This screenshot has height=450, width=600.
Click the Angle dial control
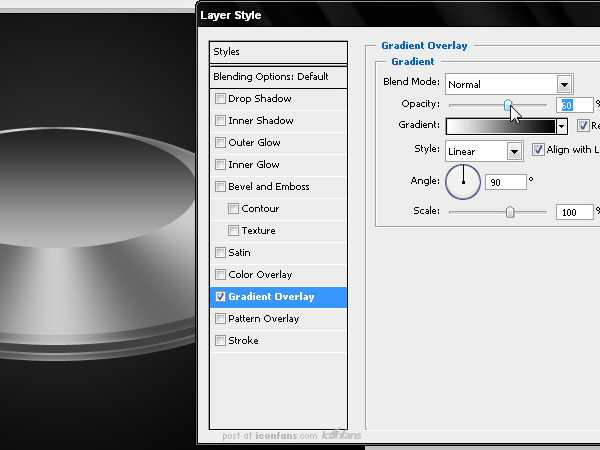[463, 182]
